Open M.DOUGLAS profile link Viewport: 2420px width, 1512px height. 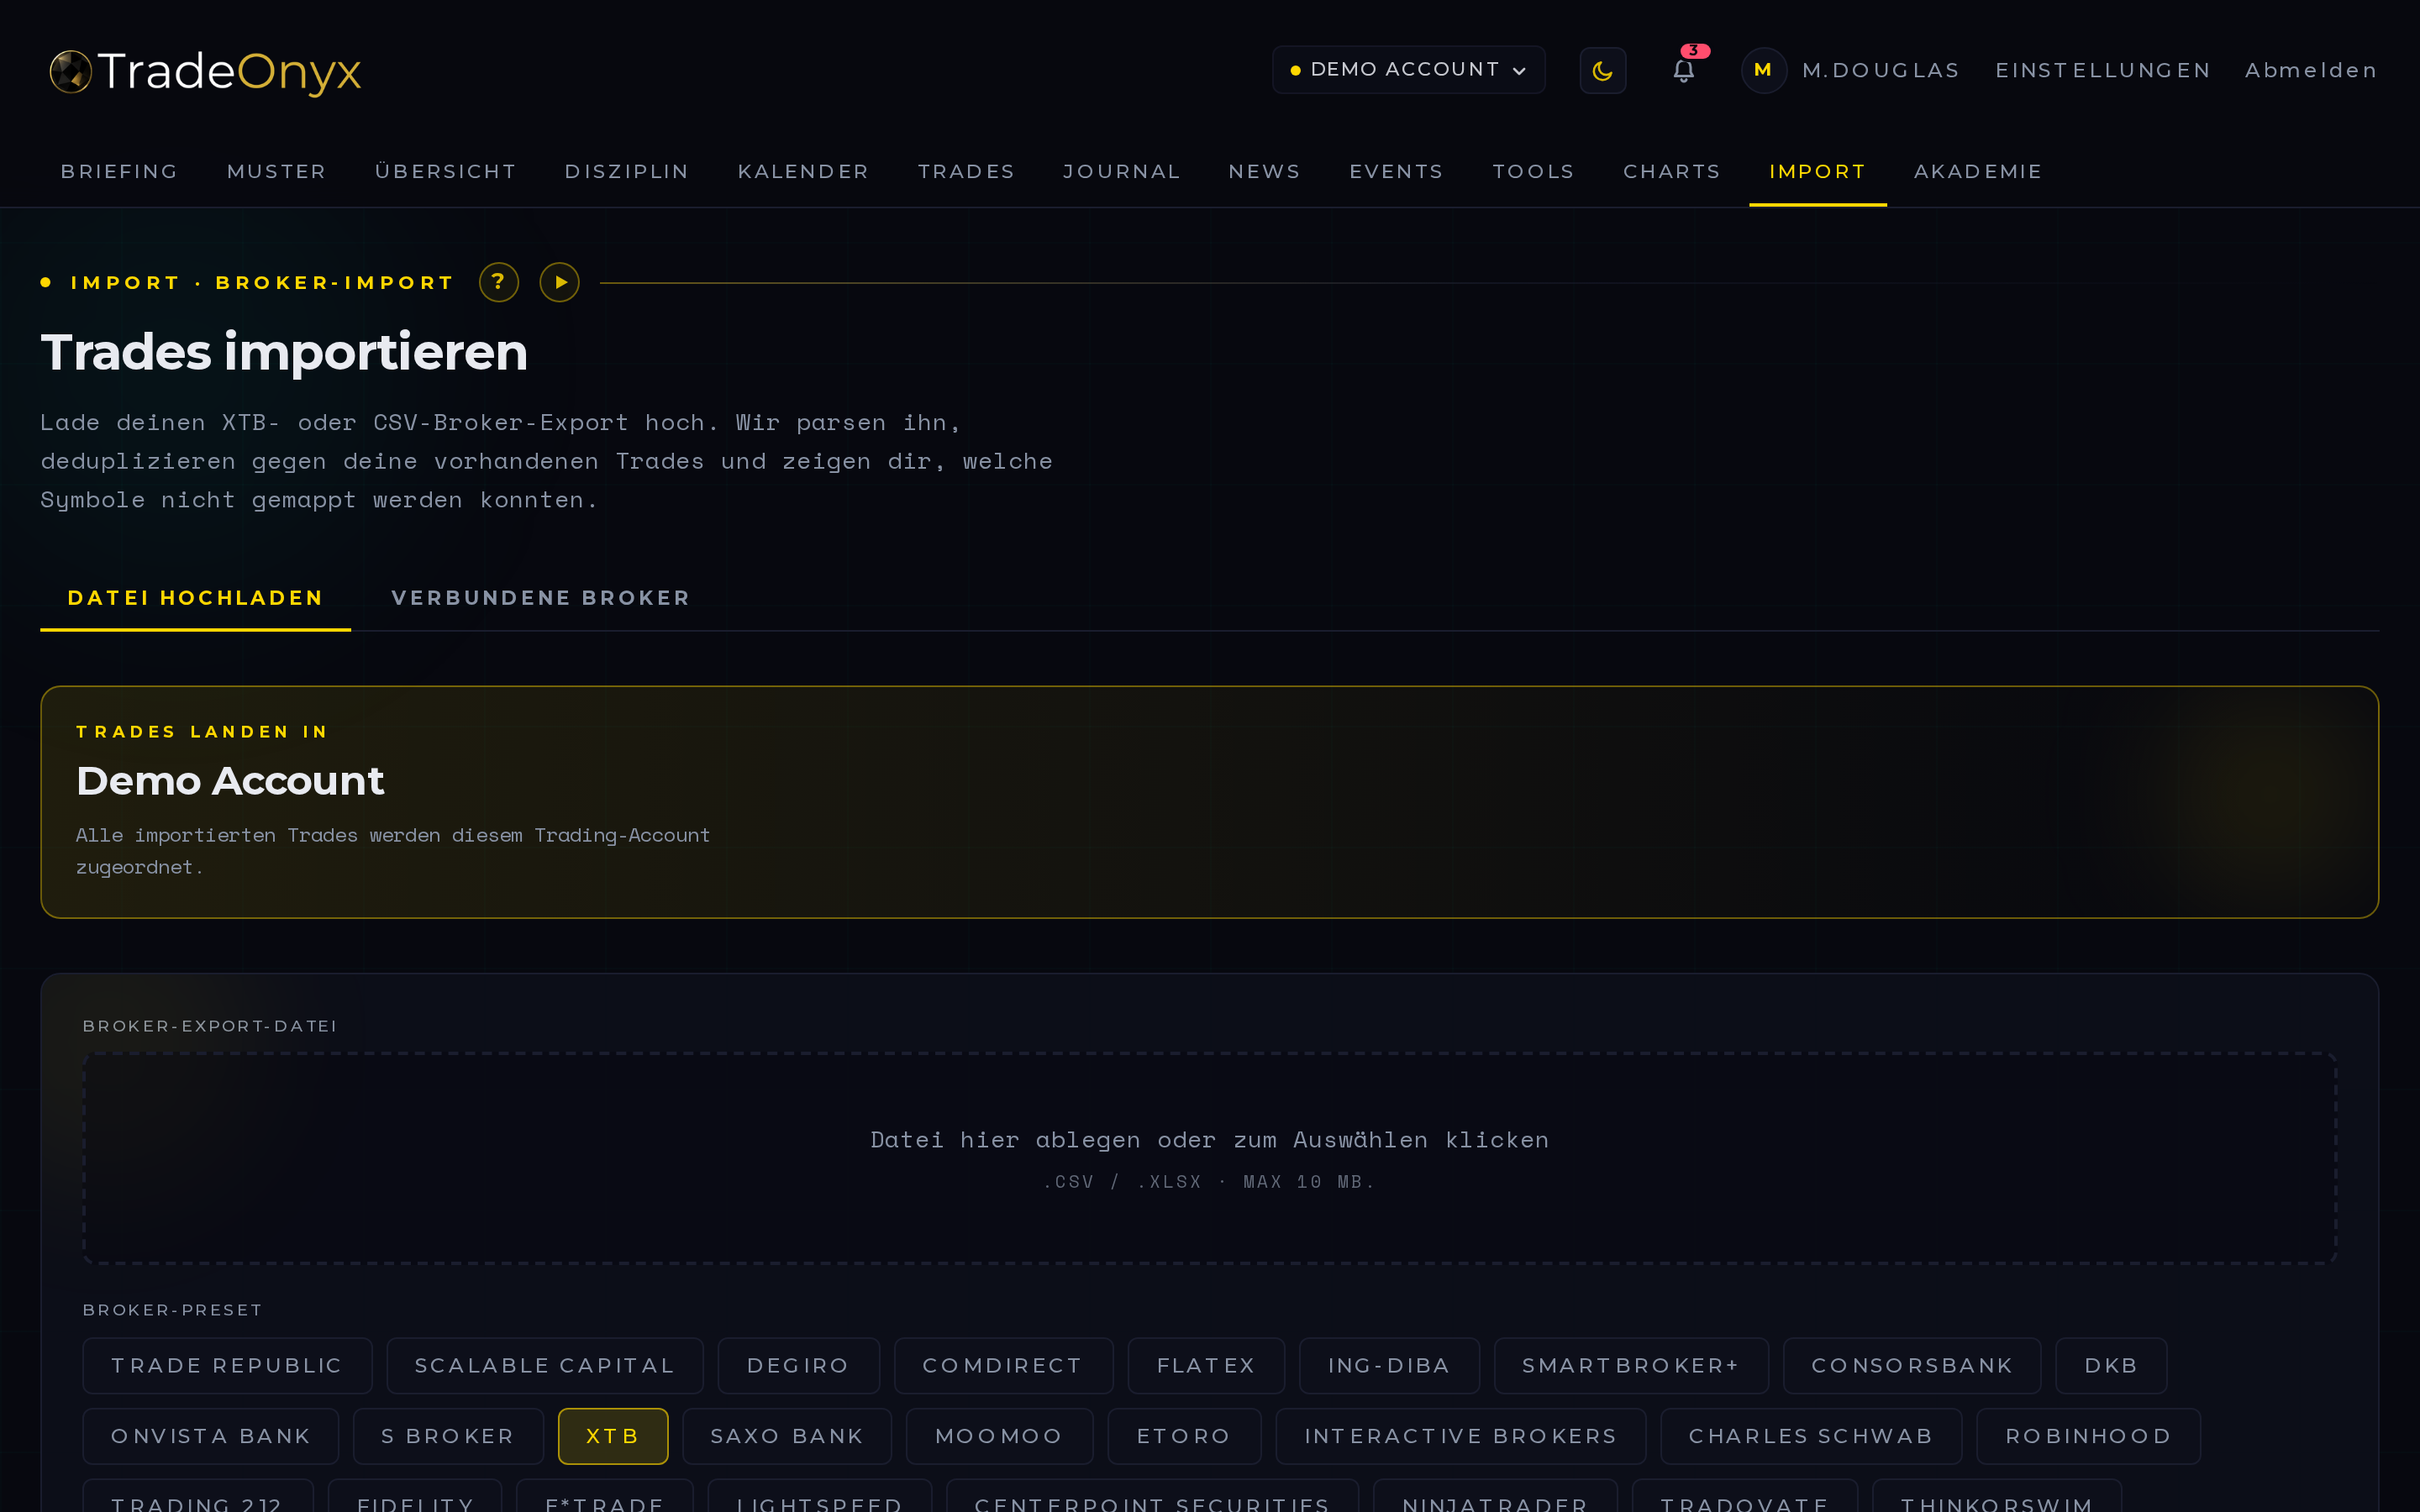click(1880, 70)
